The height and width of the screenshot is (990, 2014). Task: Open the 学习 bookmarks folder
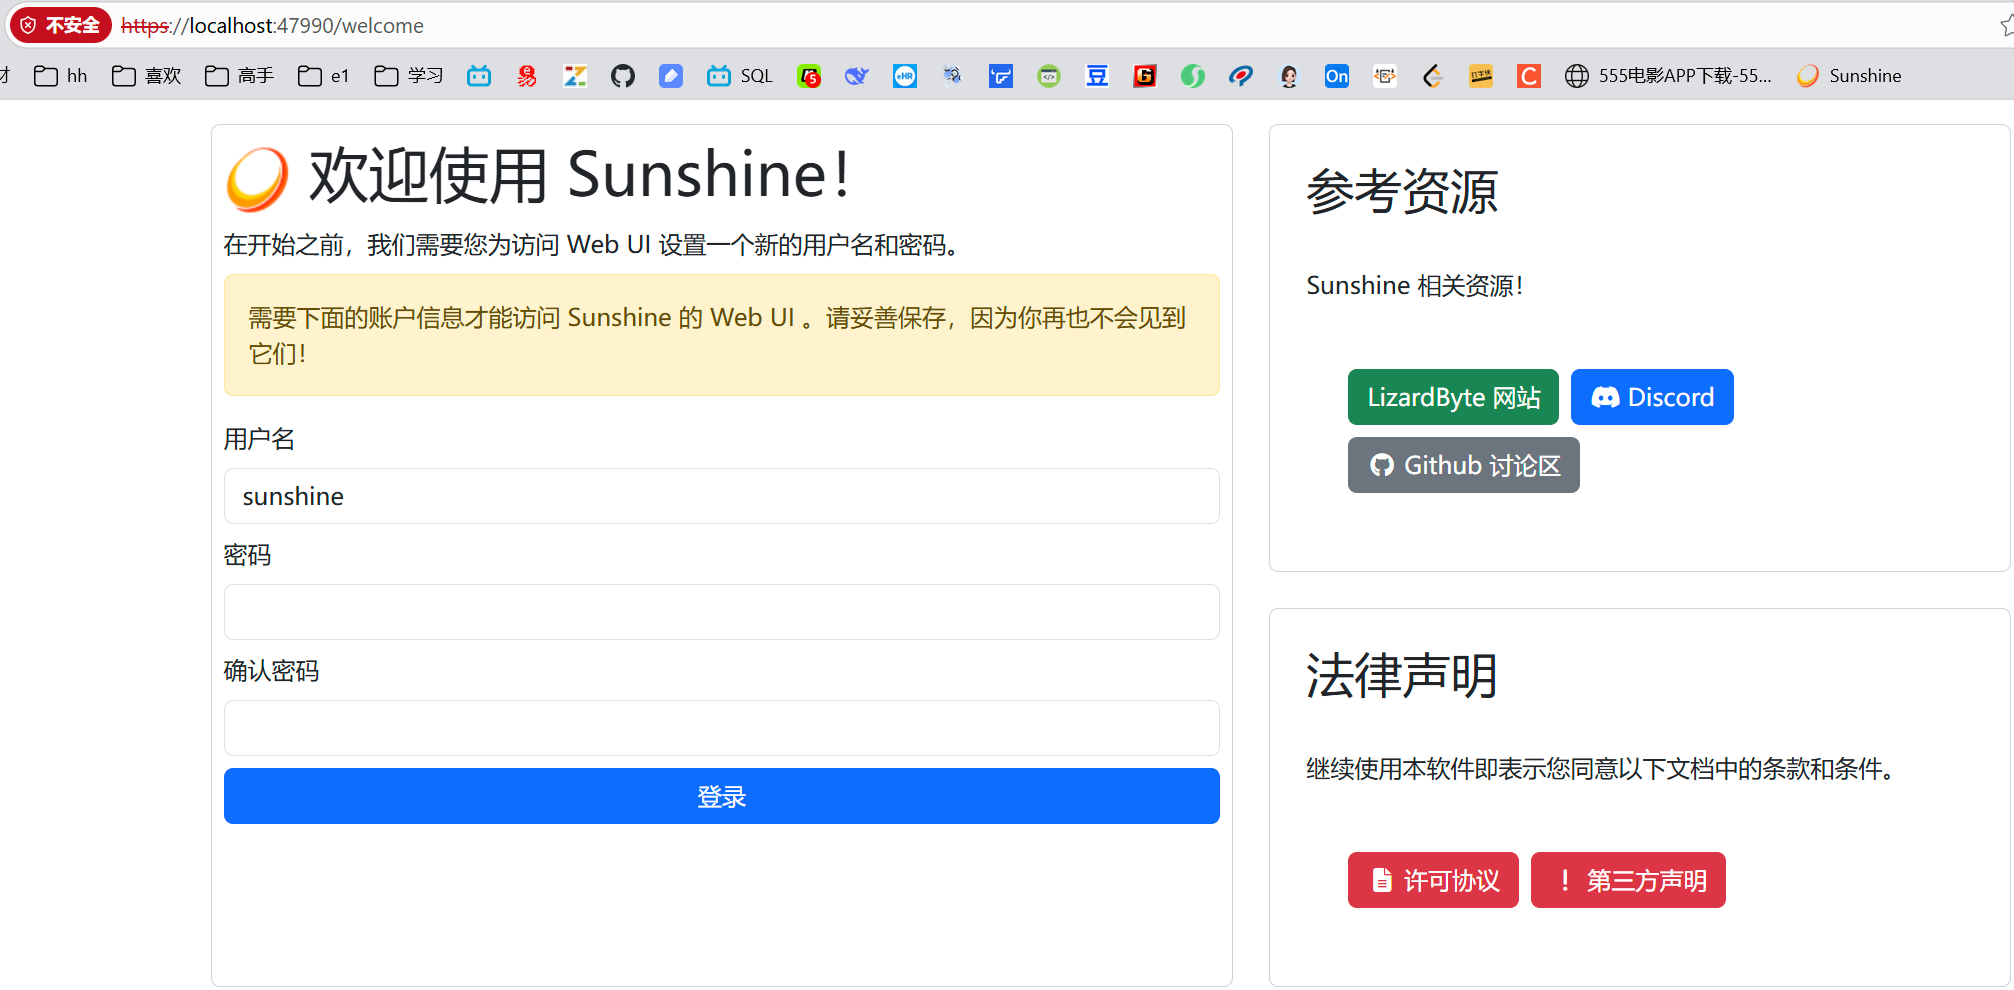(x=407, y=75)
